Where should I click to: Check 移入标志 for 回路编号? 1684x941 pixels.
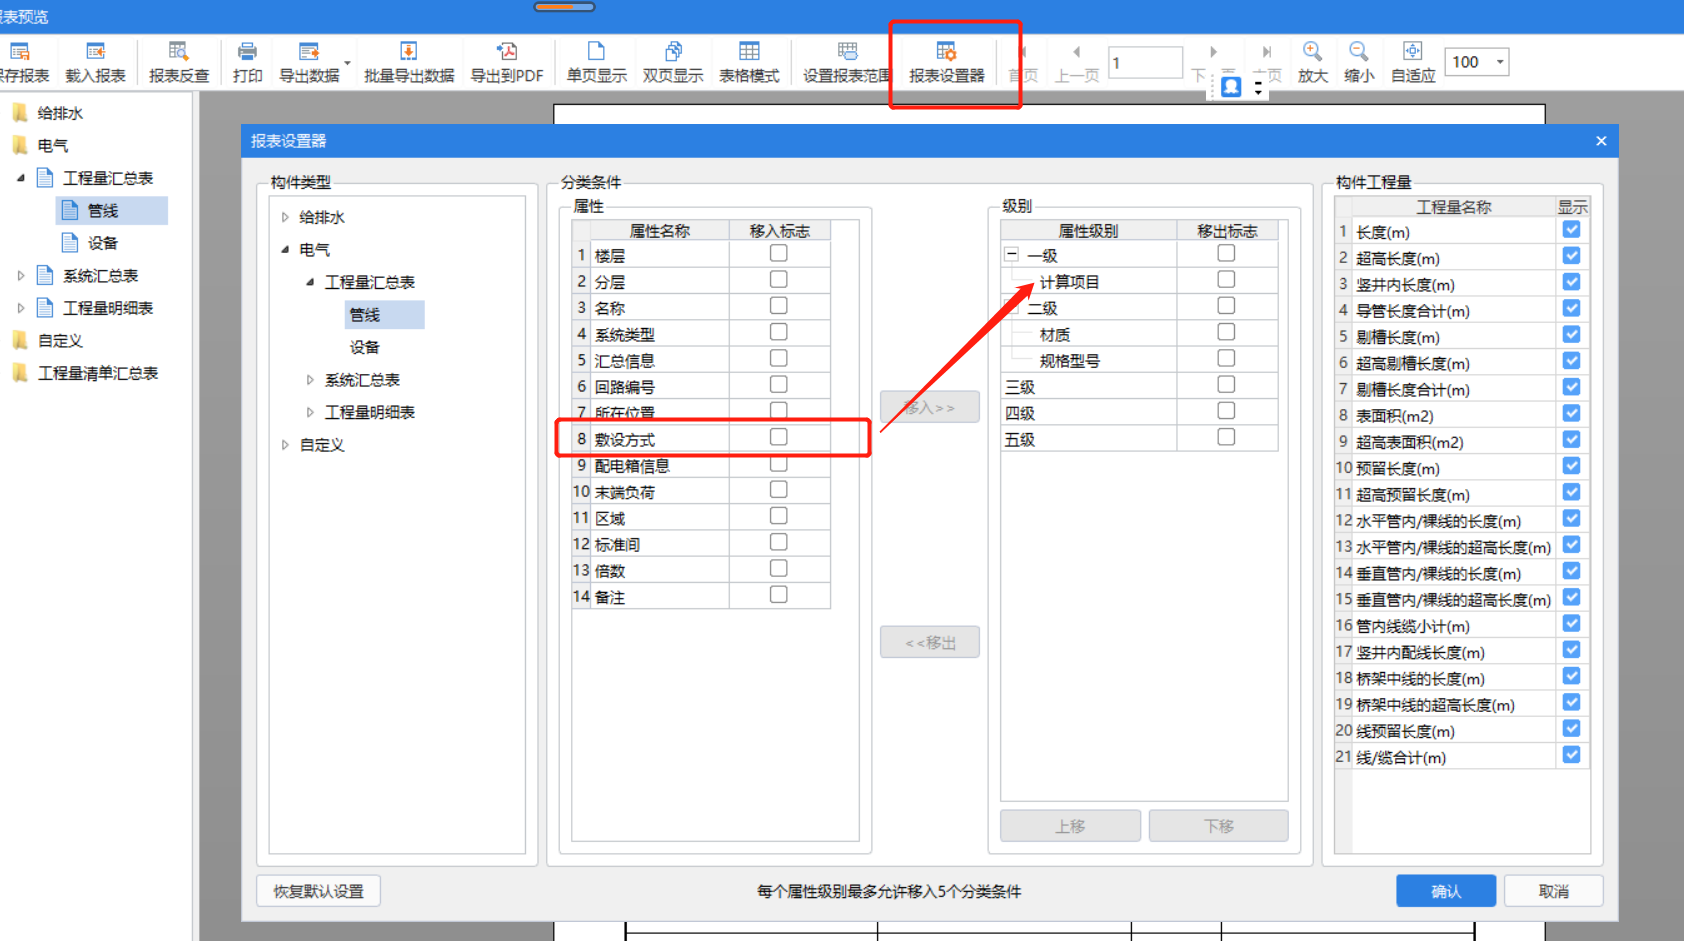[x=779, y=385]
